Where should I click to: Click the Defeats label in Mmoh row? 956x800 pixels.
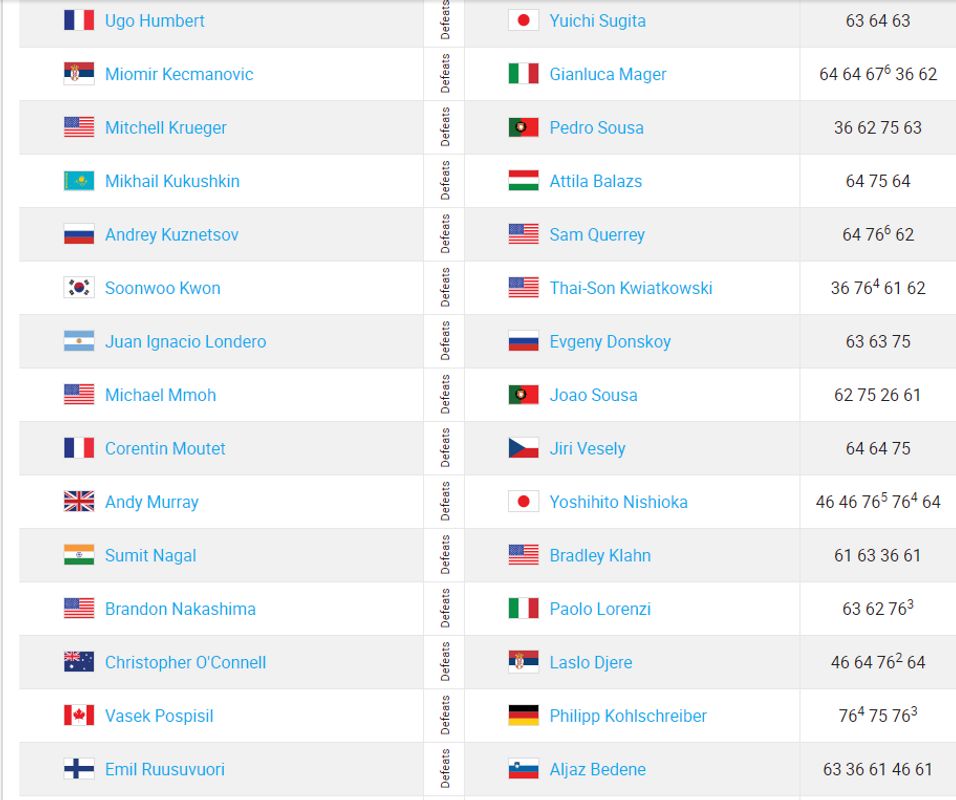445,395
